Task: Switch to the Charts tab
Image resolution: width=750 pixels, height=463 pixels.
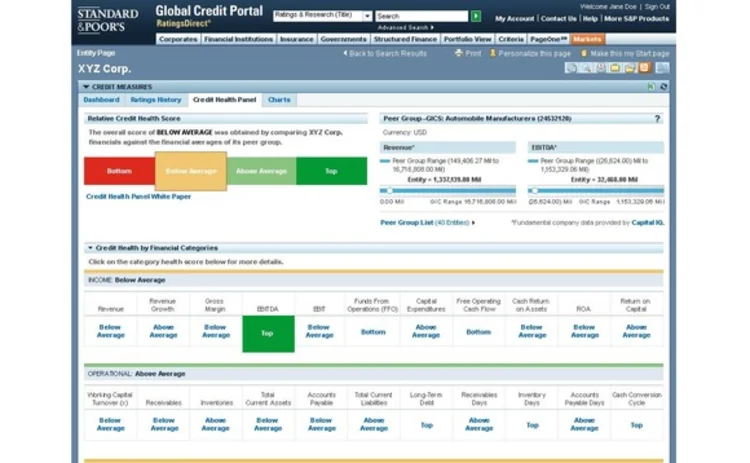Action: (x=279, y=99)
